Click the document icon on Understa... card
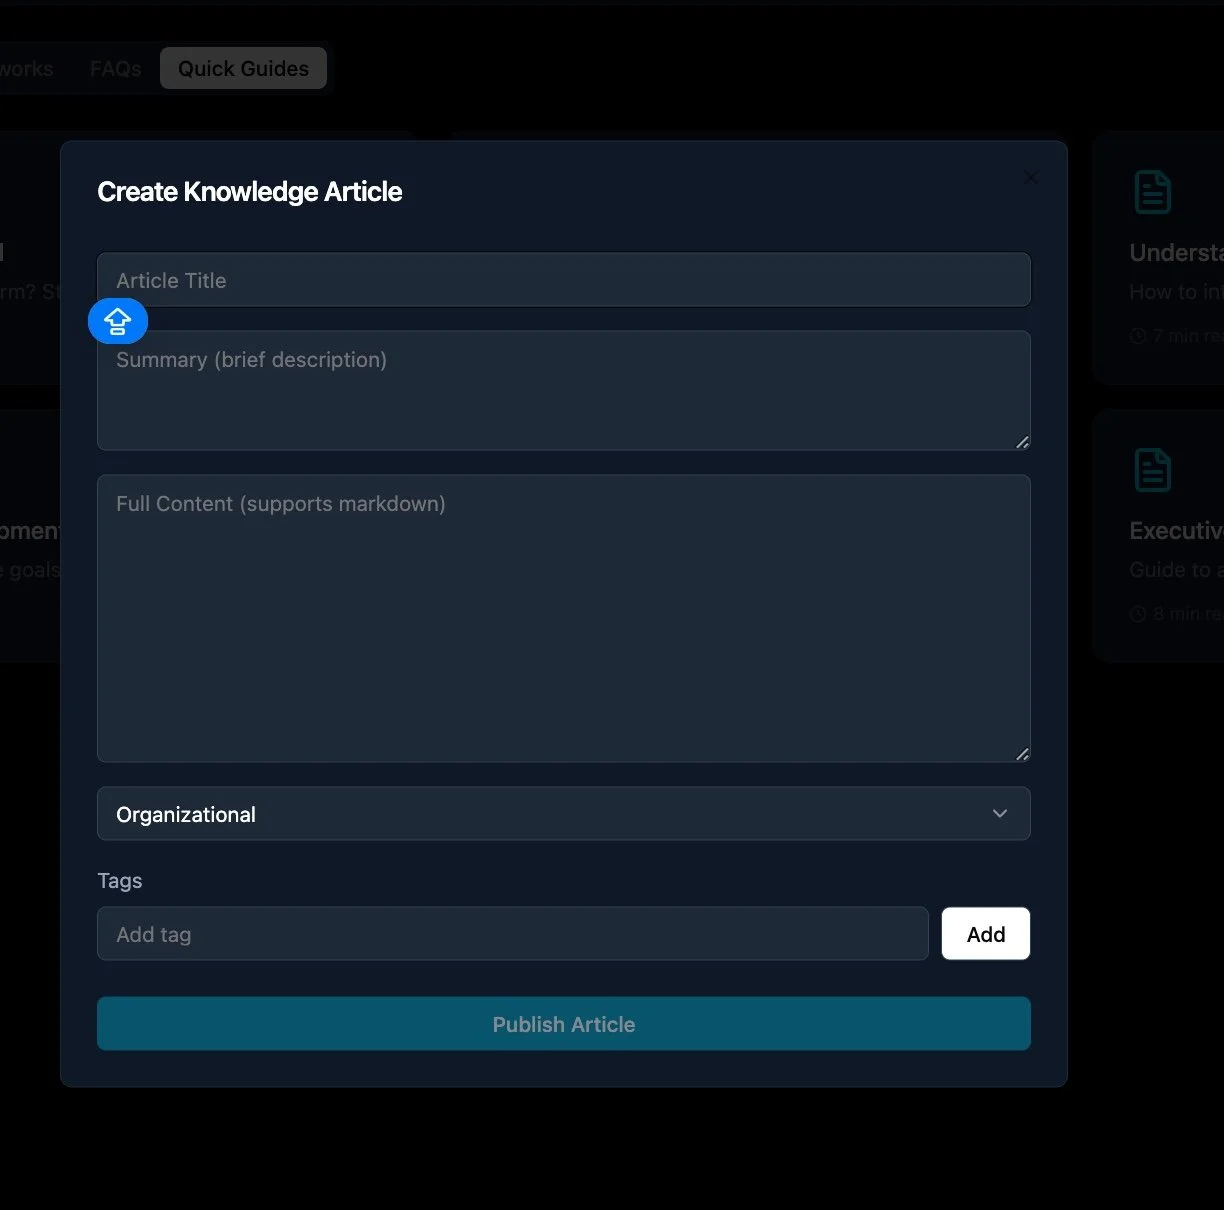Viewport: 1224px width, 1210px height. 1152,192
